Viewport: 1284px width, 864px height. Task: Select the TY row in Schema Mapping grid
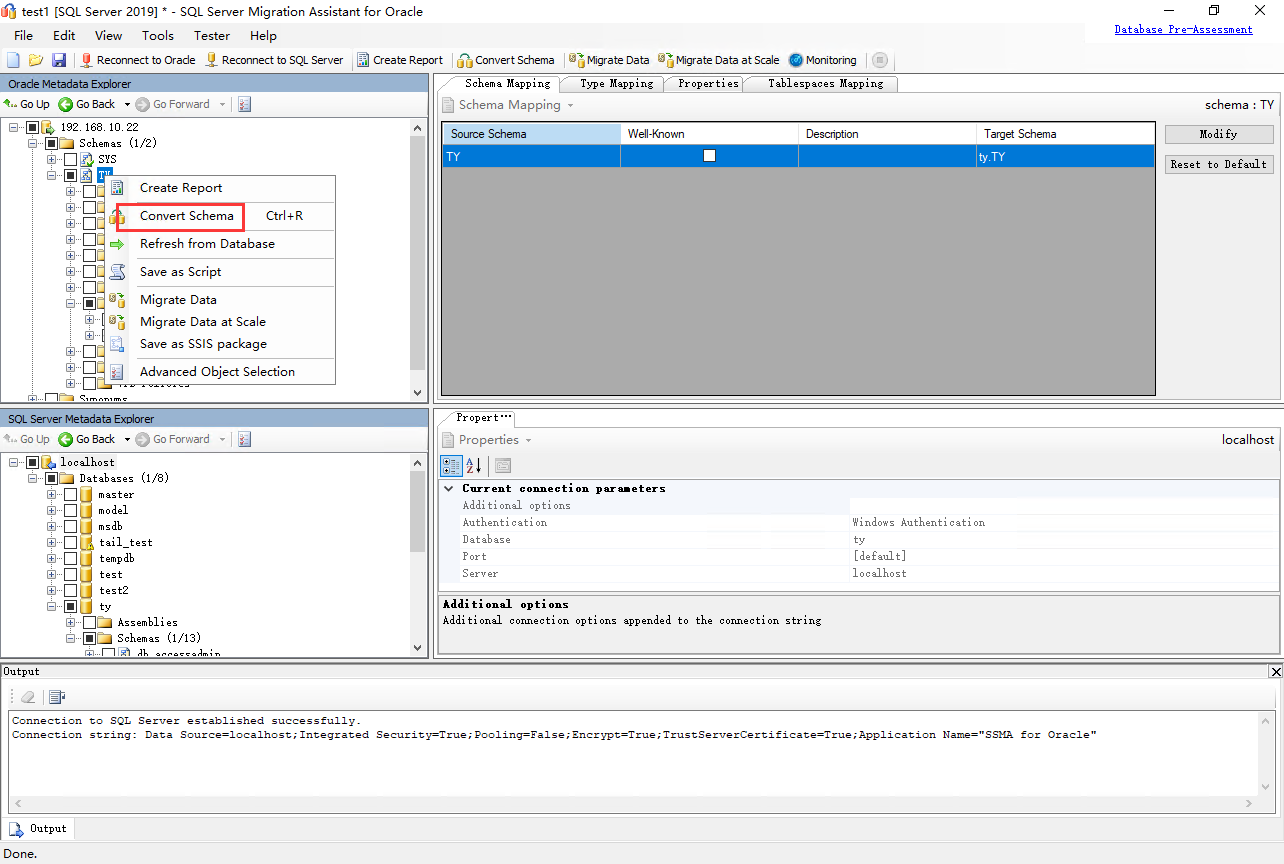tap(798, 156)
